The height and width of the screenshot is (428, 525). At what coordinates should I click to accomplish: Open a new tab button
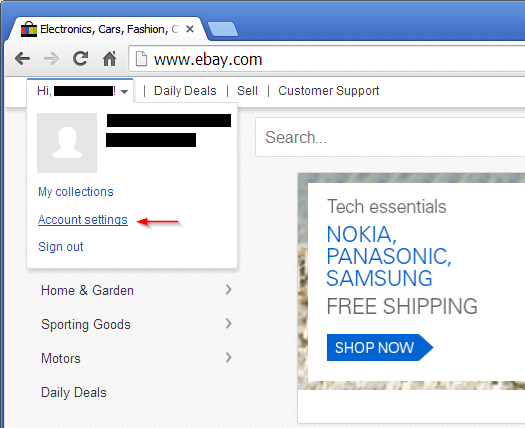(x=223, y=29)
